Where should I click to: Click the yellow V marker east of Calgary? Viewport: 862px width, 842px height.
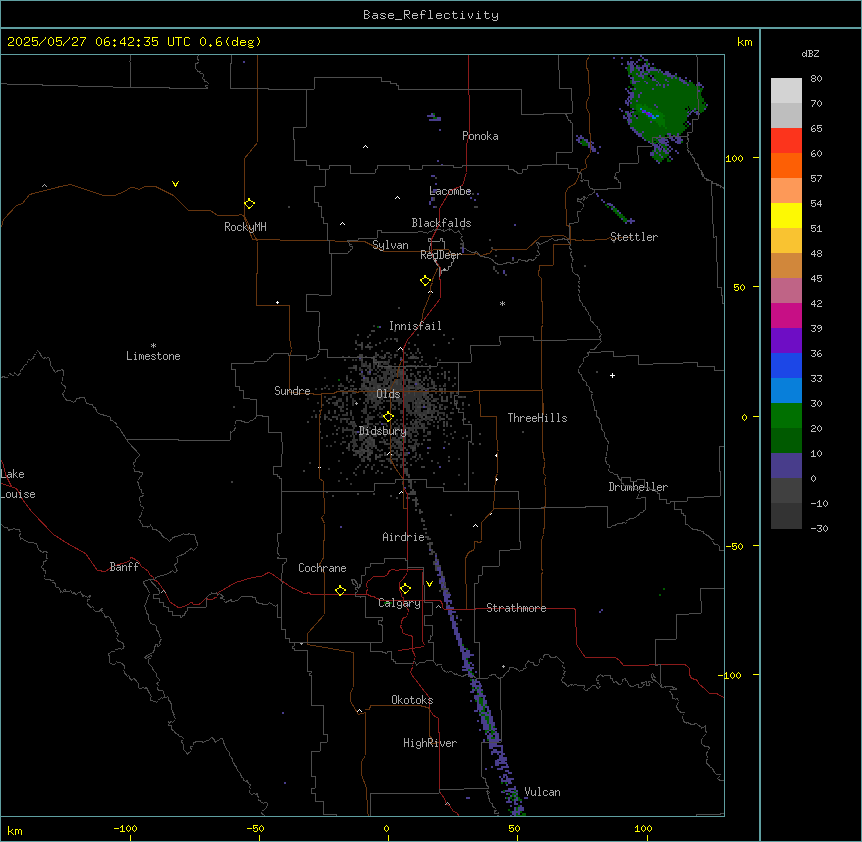coord(429,584)
